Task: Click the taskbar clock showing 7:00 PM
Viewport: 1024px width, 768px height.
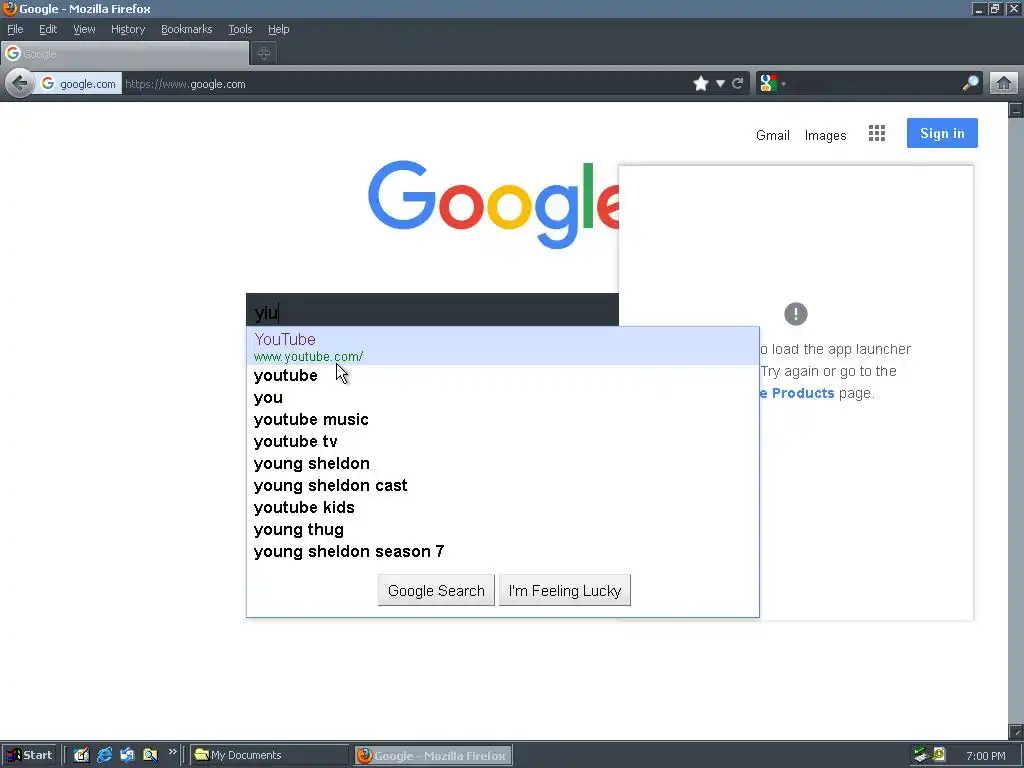Action: click(x=985, y=756)
